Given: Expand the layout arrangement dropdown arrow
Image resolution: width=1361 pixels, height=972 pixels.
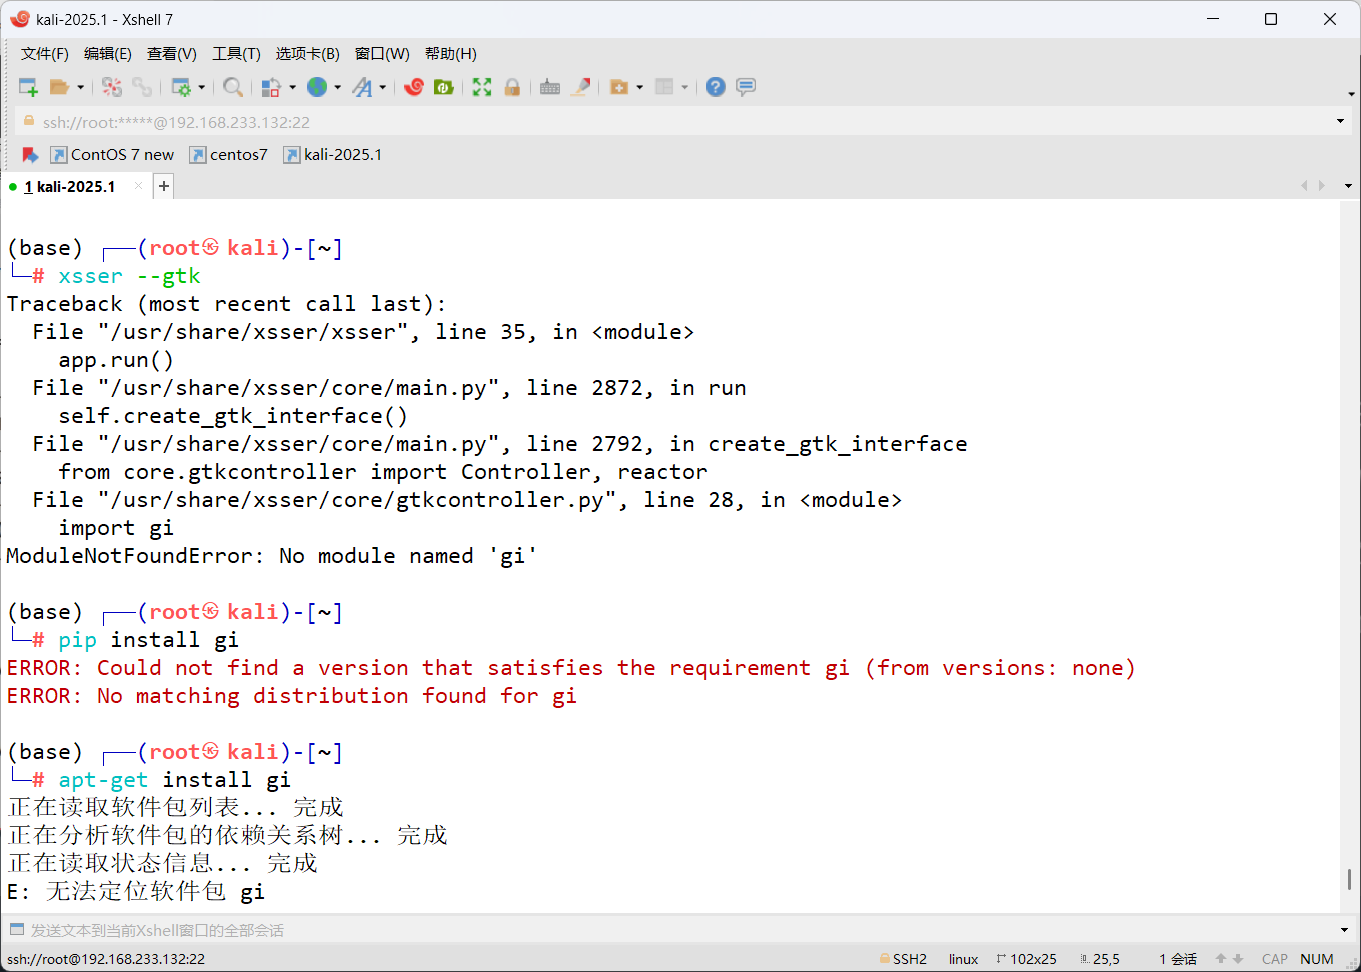Looking at the screenshot, I should [x=685, y=87].
